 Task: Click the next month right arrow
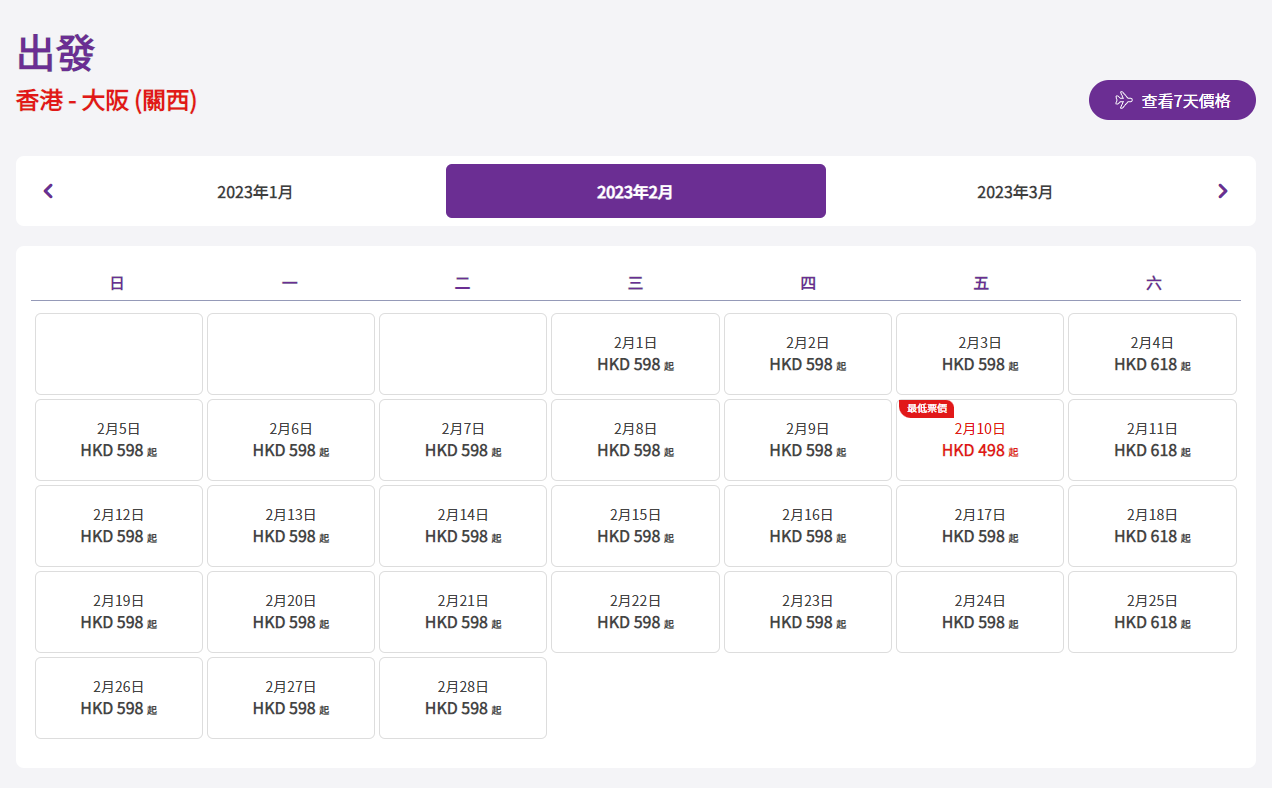tap(1222, 191)
